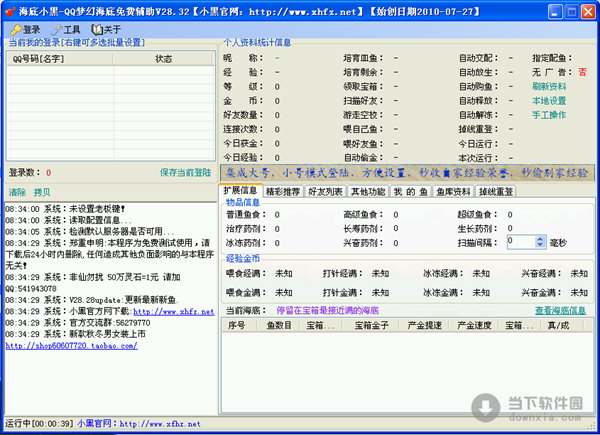This screenshot has width=600, height=435.
Task: Click the log line 未设置老板键
Action: (x=65, y=209)
